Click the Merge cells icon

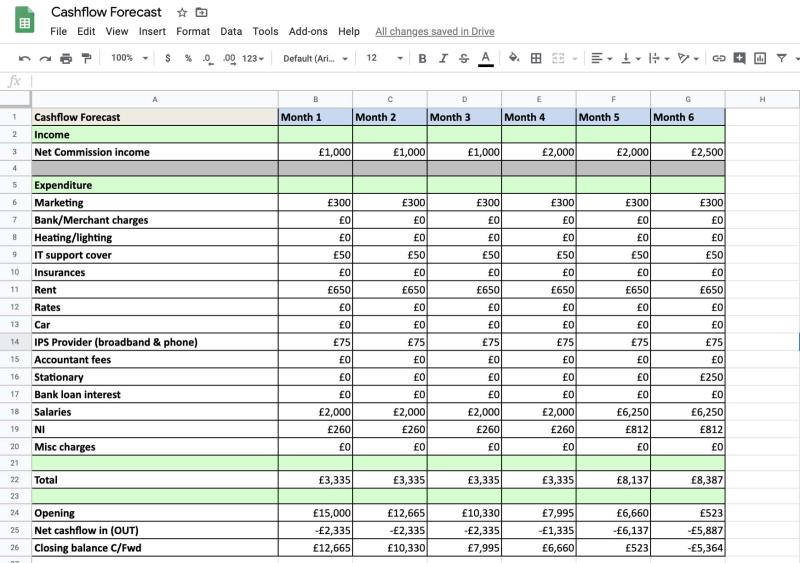(558, 59)
